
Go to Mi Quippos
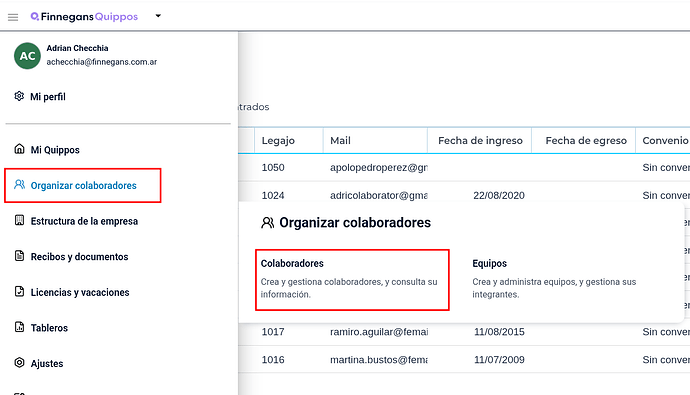point(55,150)
